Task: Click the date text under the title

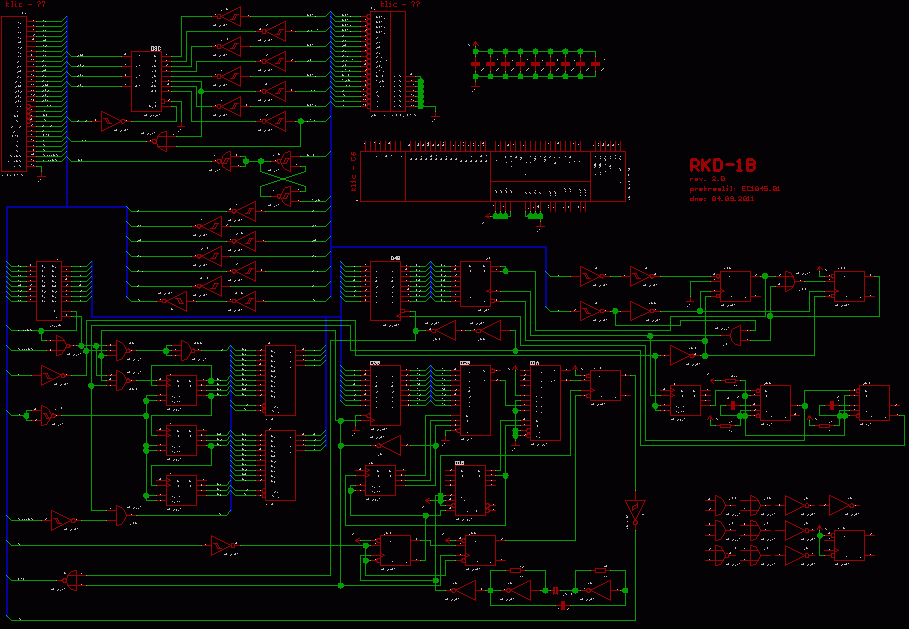Action: coord(721,198)
